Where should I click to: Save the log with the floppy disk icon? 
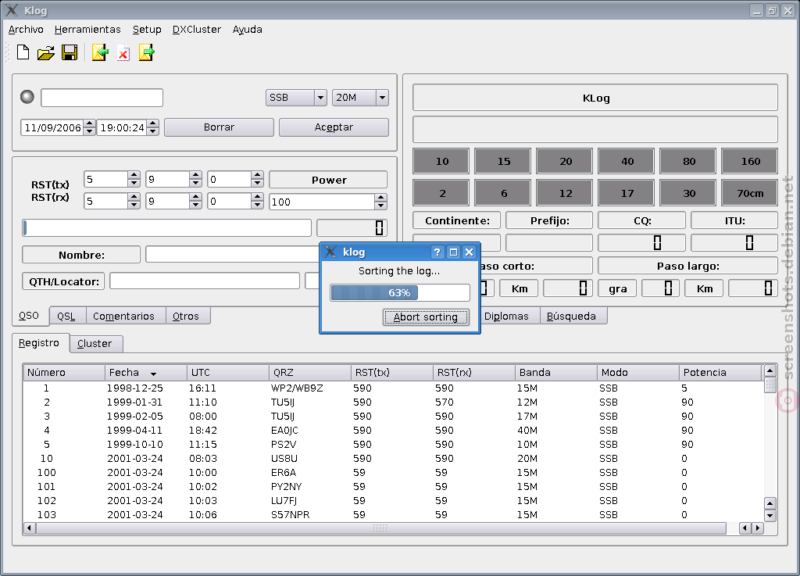pos(69,53)
